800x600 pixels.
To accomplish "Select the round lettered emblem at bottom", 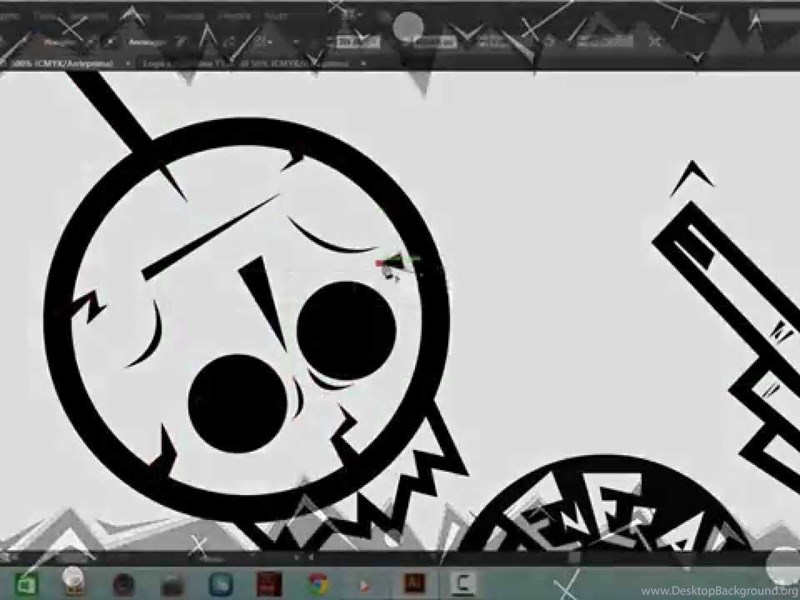I will point(605,504).
